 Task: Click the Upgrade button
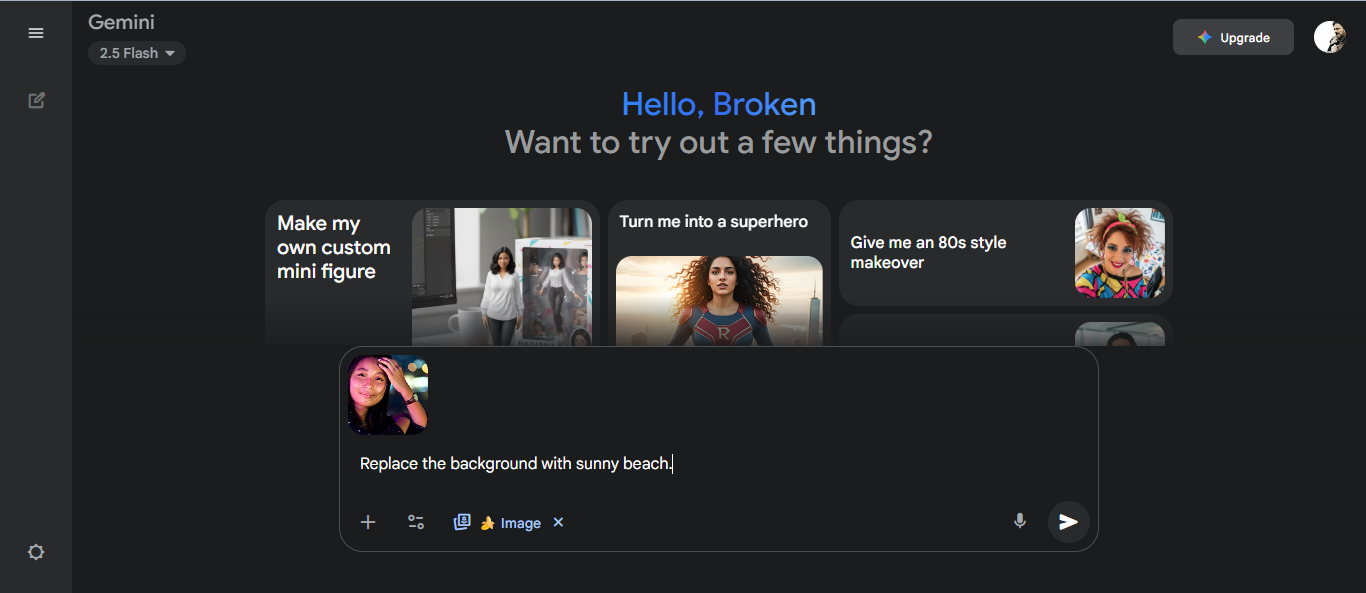[x=1233, y=37]
